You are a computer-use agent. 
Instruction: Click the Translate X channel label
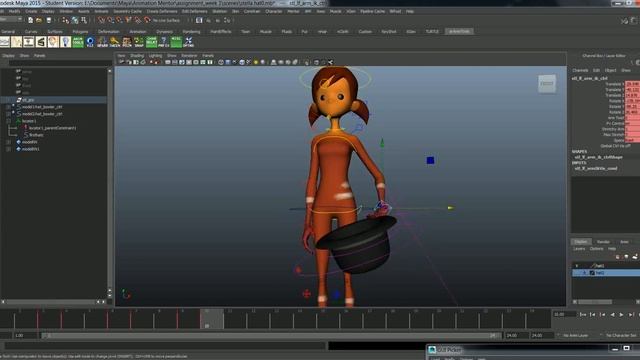tap(614, 84)
